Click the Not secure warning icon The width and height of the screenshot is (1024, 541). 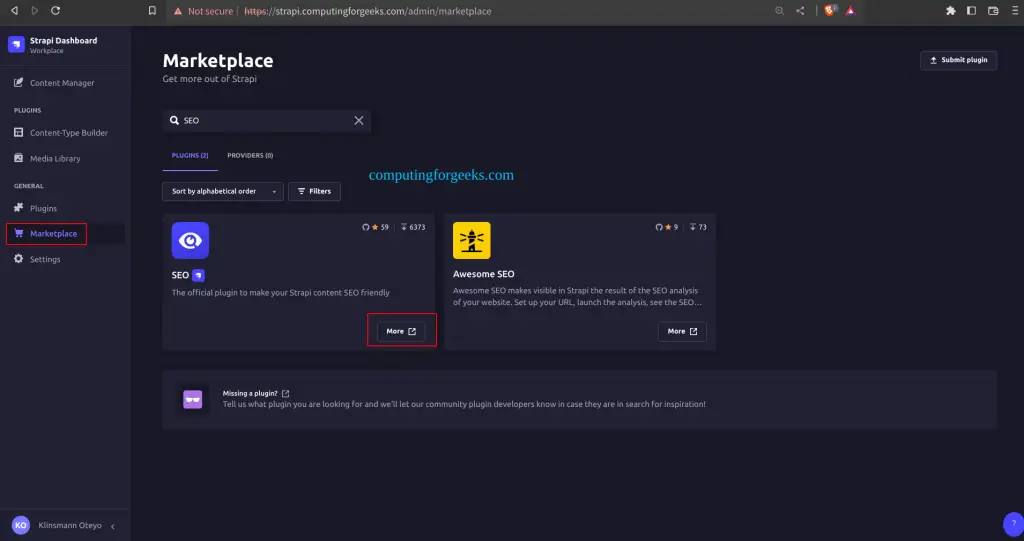178,11
